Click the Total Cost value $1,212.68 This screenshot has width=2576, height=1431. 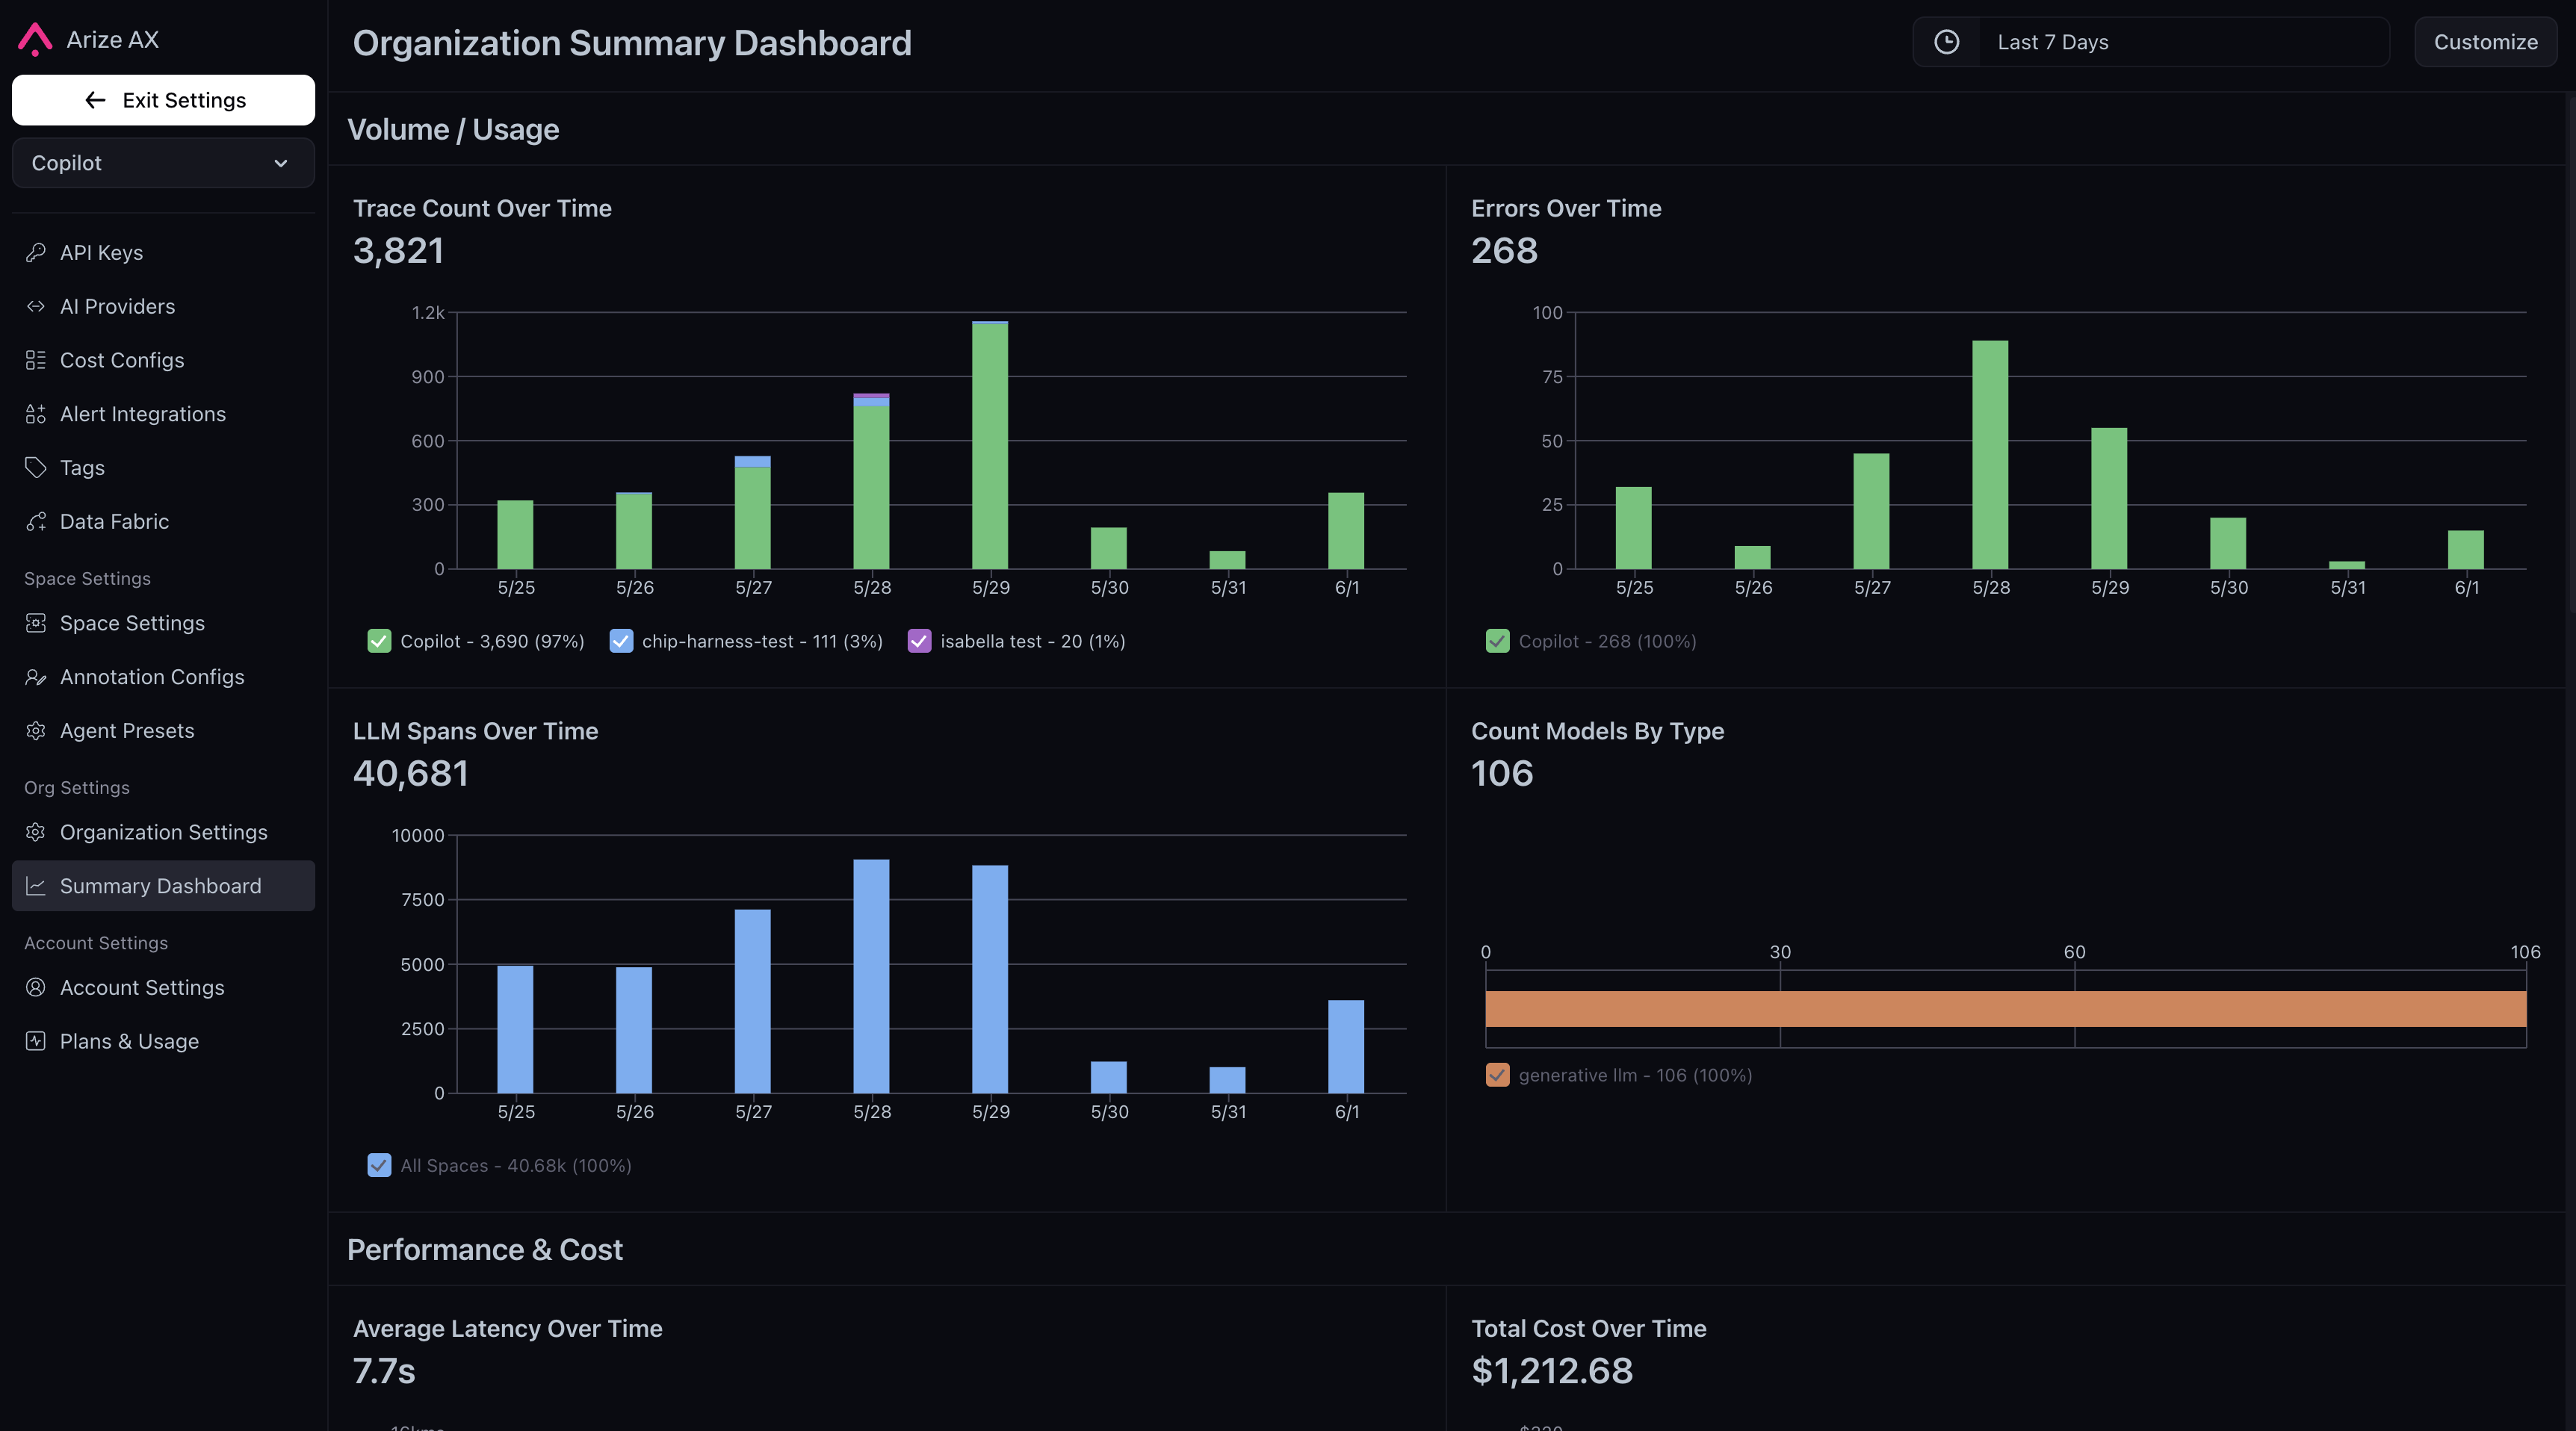coord(1552,1370)
